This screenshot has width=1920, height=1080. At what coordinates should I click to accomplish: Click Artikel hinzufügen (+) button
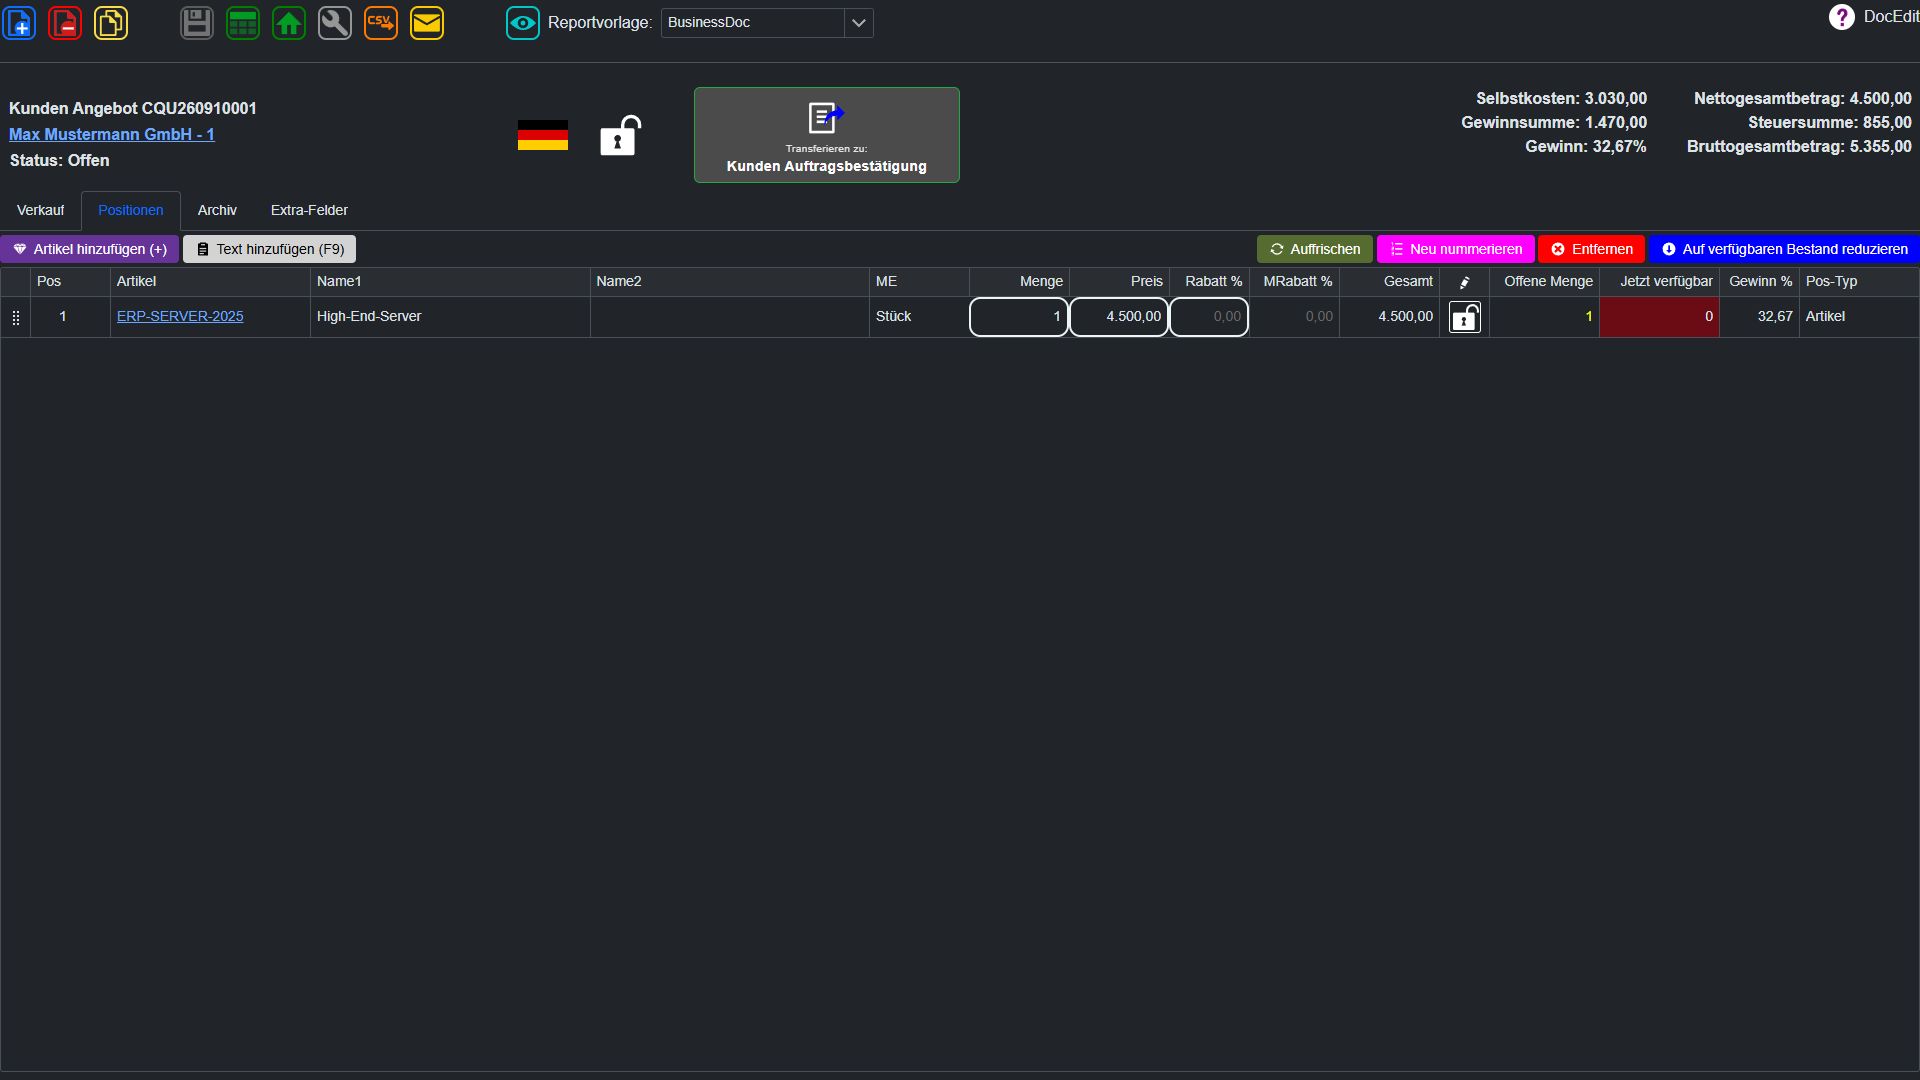[90, 249]
